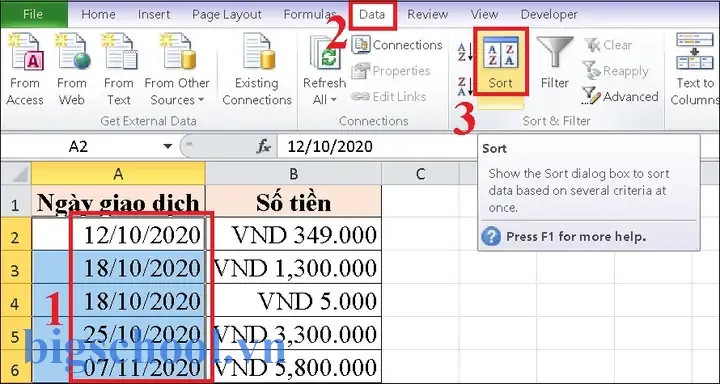This screenshot has width=720, height=384.
Task: Select cell containing 25/10/2020
Action: click(x=118, y=334)
